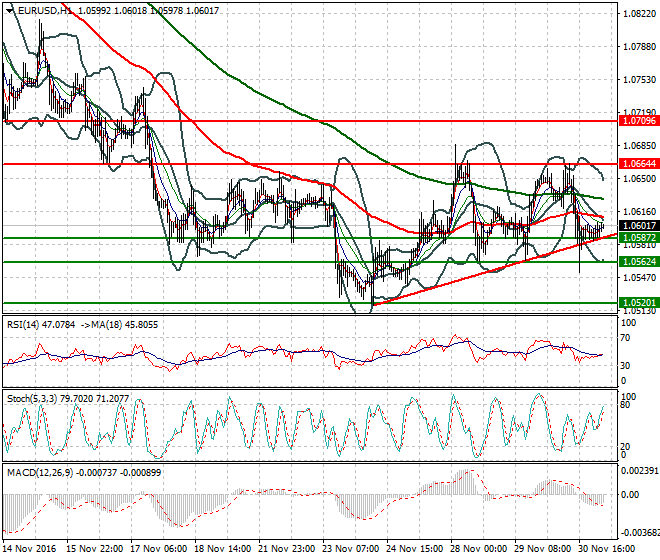Select the ->MA(18) 45.8055 RSI label
The width and height of the screenshot is (660, 560).
click(119, 325)
